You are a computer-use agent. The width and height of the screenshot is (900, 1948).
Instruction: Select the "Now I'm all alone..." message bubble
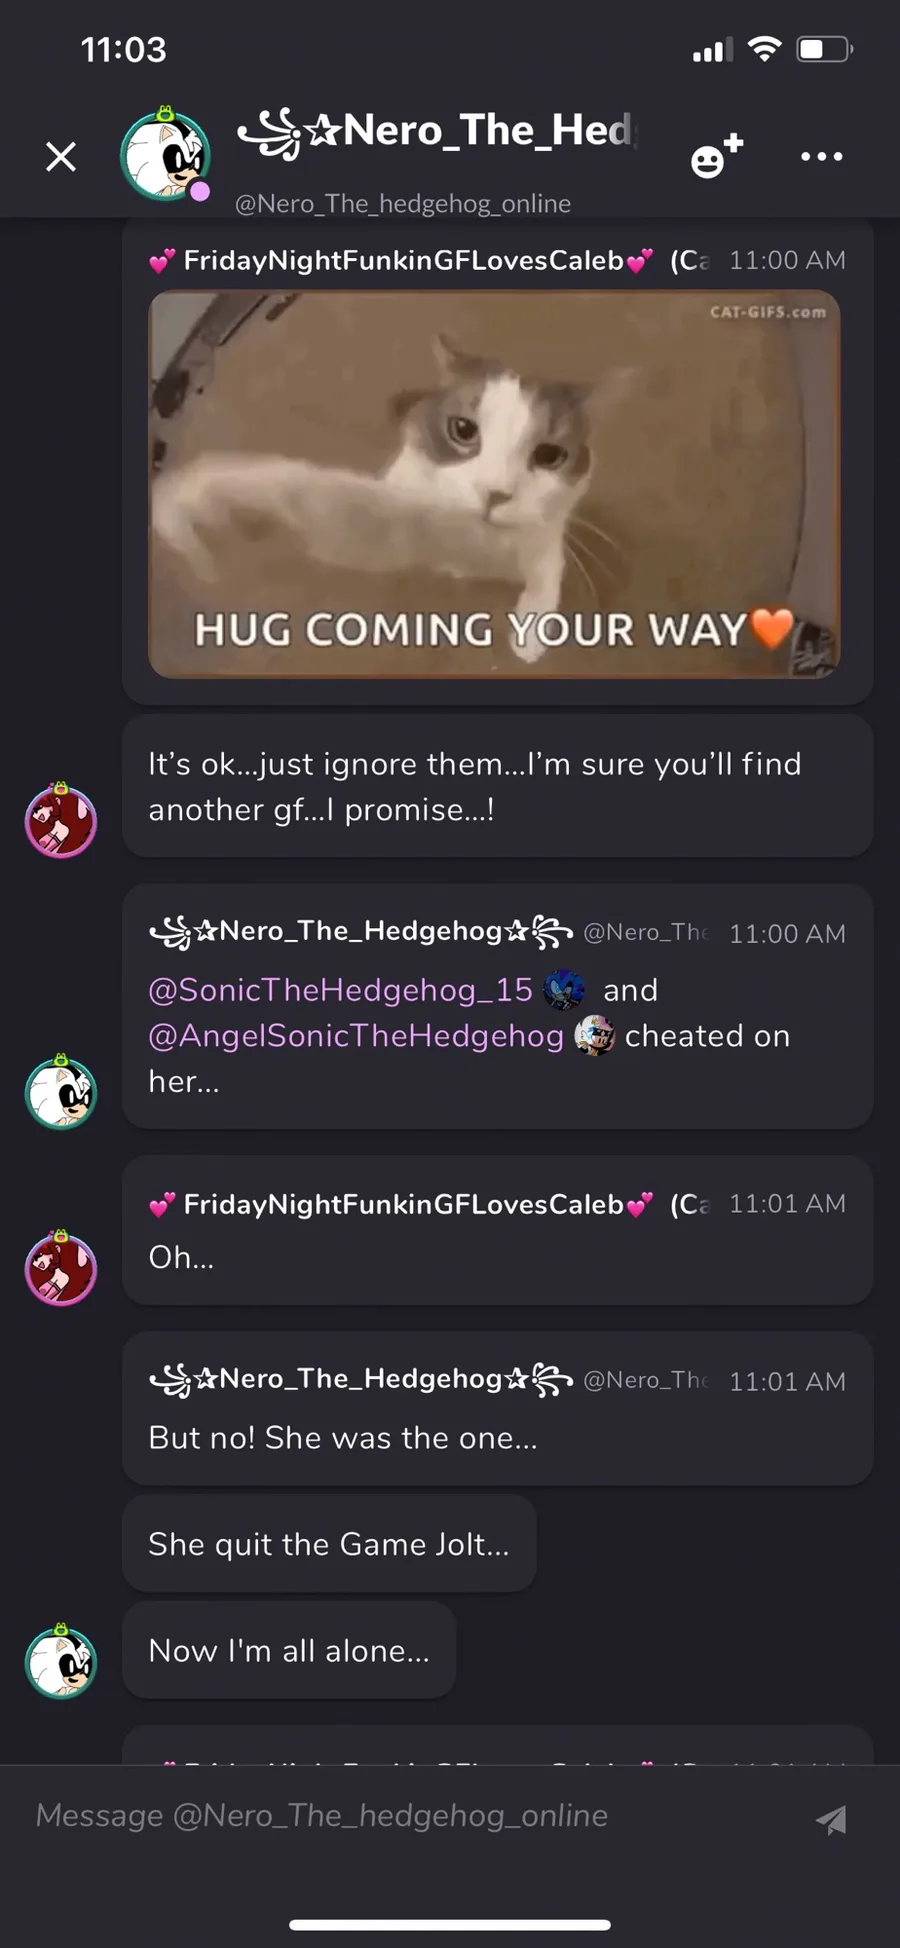pyautogui.click(x=289, y=1650)
